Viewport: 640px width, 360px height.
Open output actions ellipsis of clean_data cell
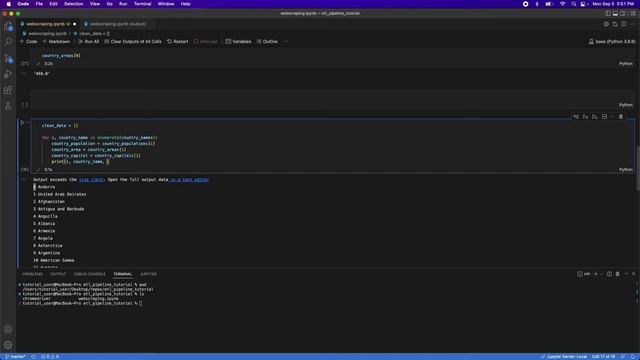pyautogui.click(x=24, y=179)
